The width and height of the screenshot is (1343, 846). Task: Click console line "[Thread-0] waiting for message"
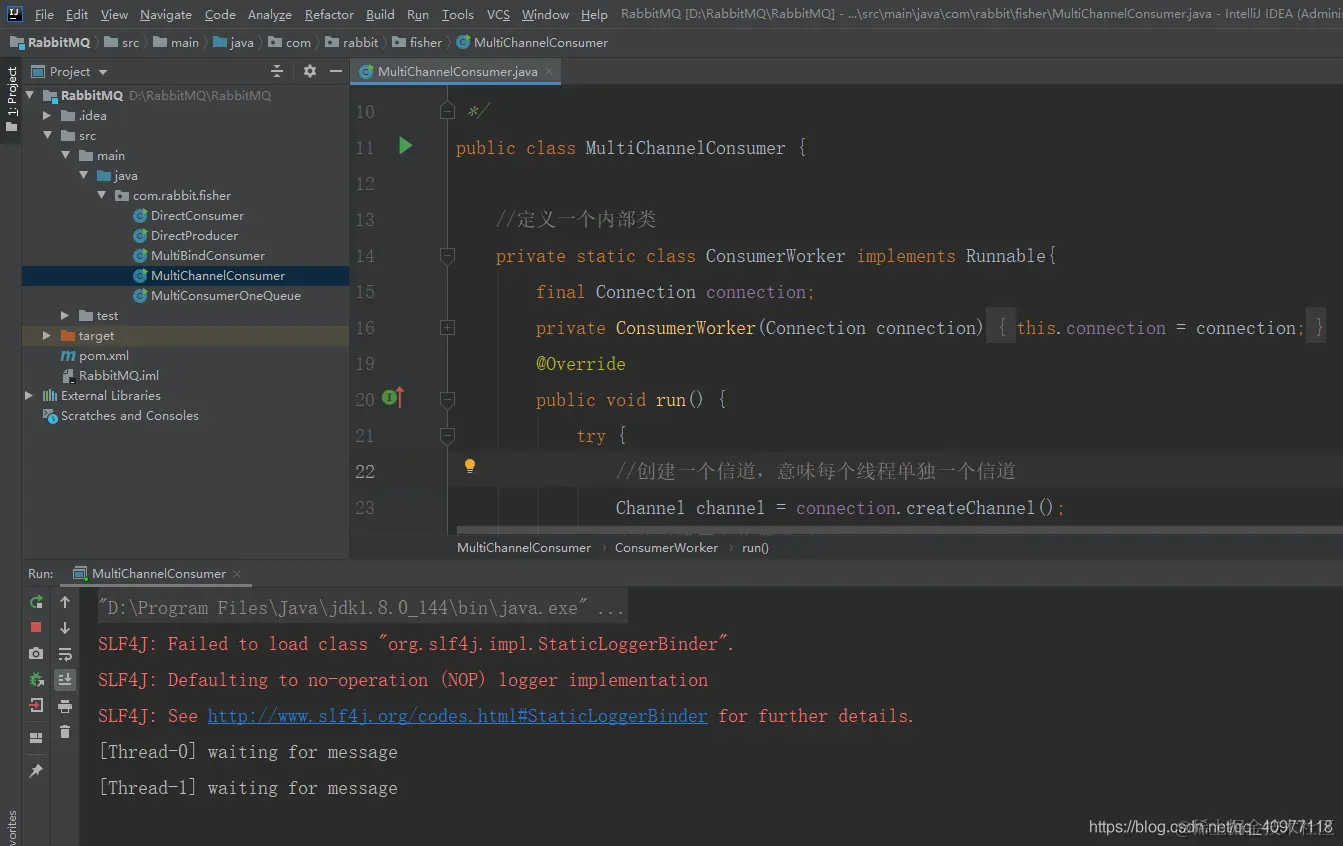[x=248, y=752]
